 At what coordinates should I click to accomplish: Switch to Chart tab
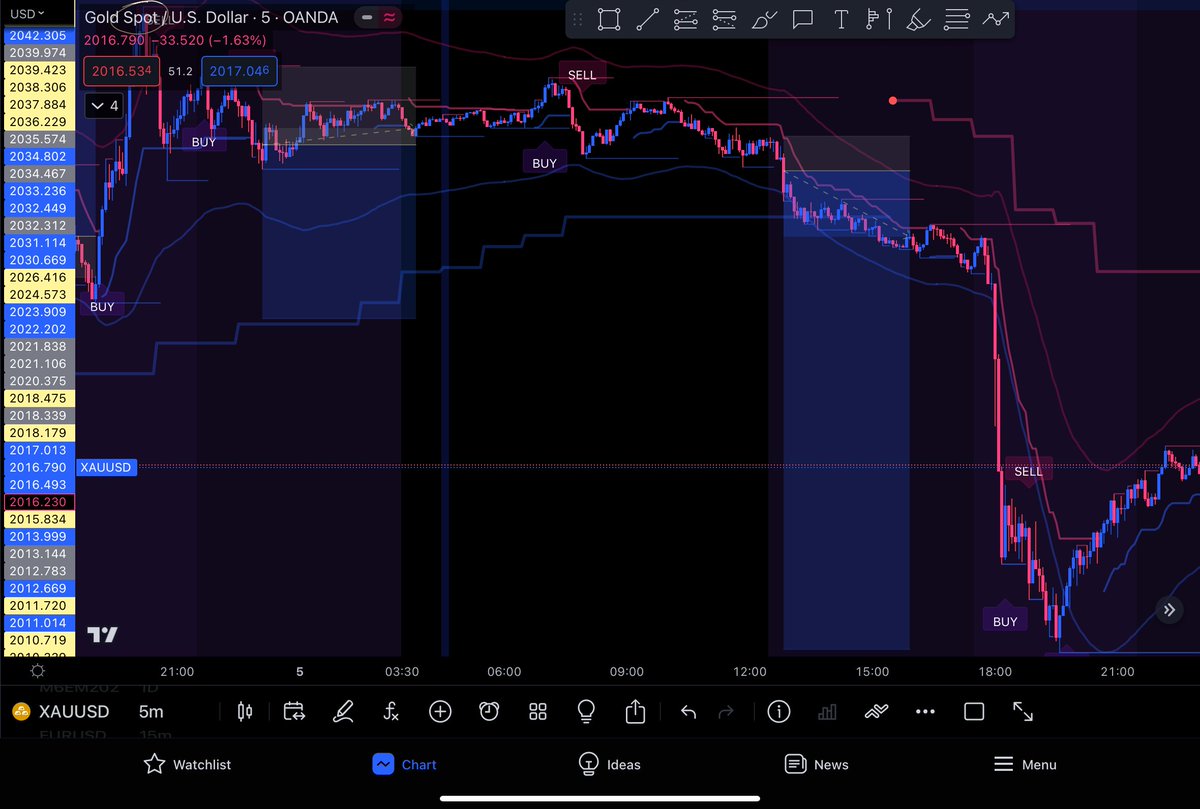click(x=404, y=764)
